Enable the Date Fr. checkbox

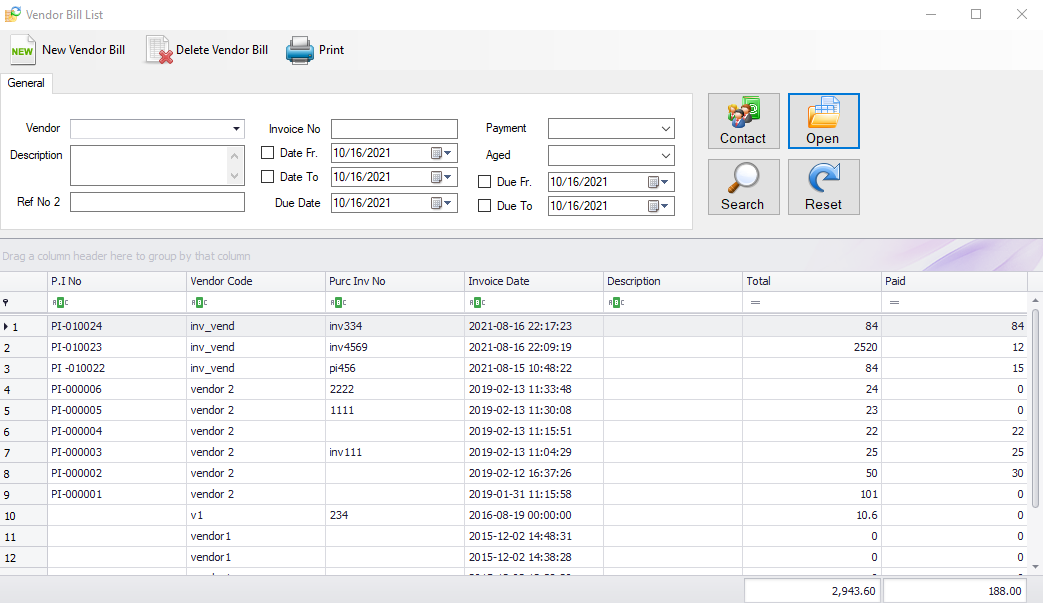pyautogui.click(x=267, y=153)
